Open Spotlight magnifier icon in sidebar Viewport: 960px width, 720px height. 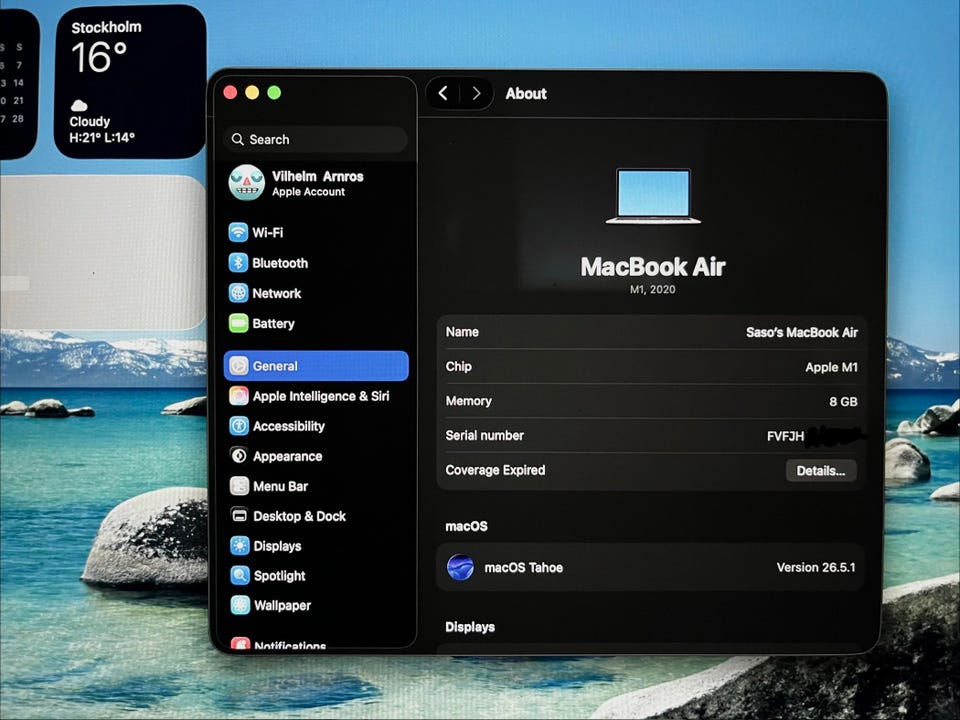(239, 576)
